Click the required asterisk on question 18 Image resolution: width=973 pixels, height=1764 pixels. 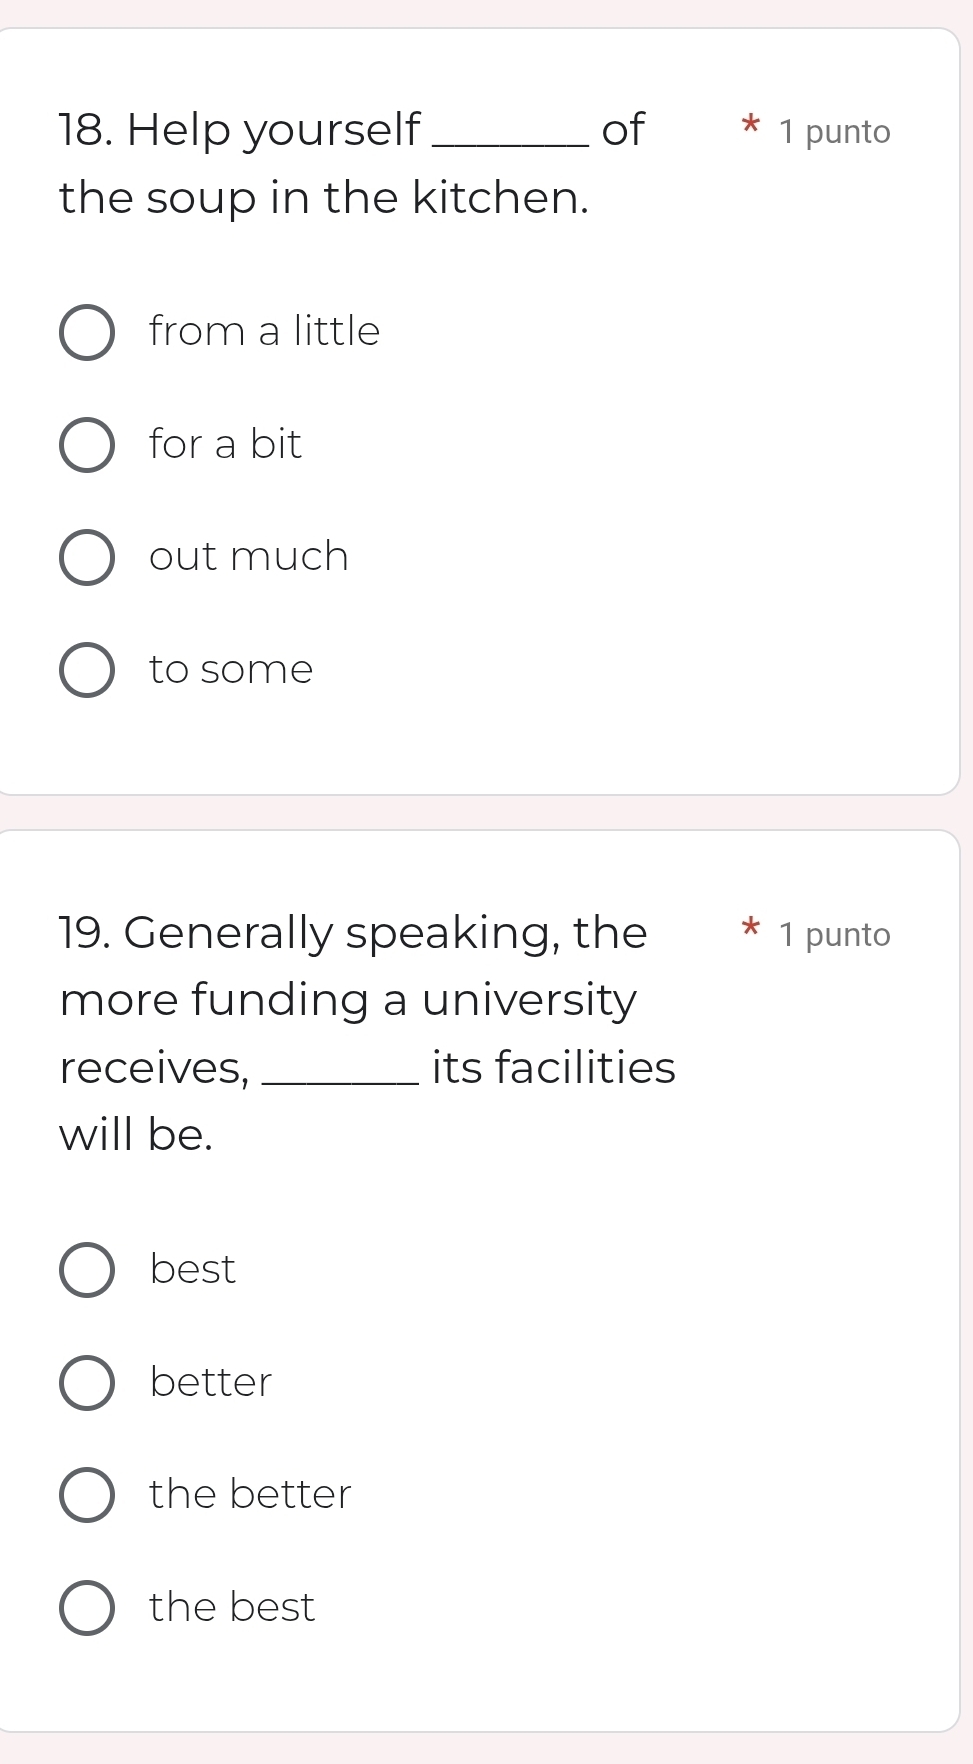[751, 127]
